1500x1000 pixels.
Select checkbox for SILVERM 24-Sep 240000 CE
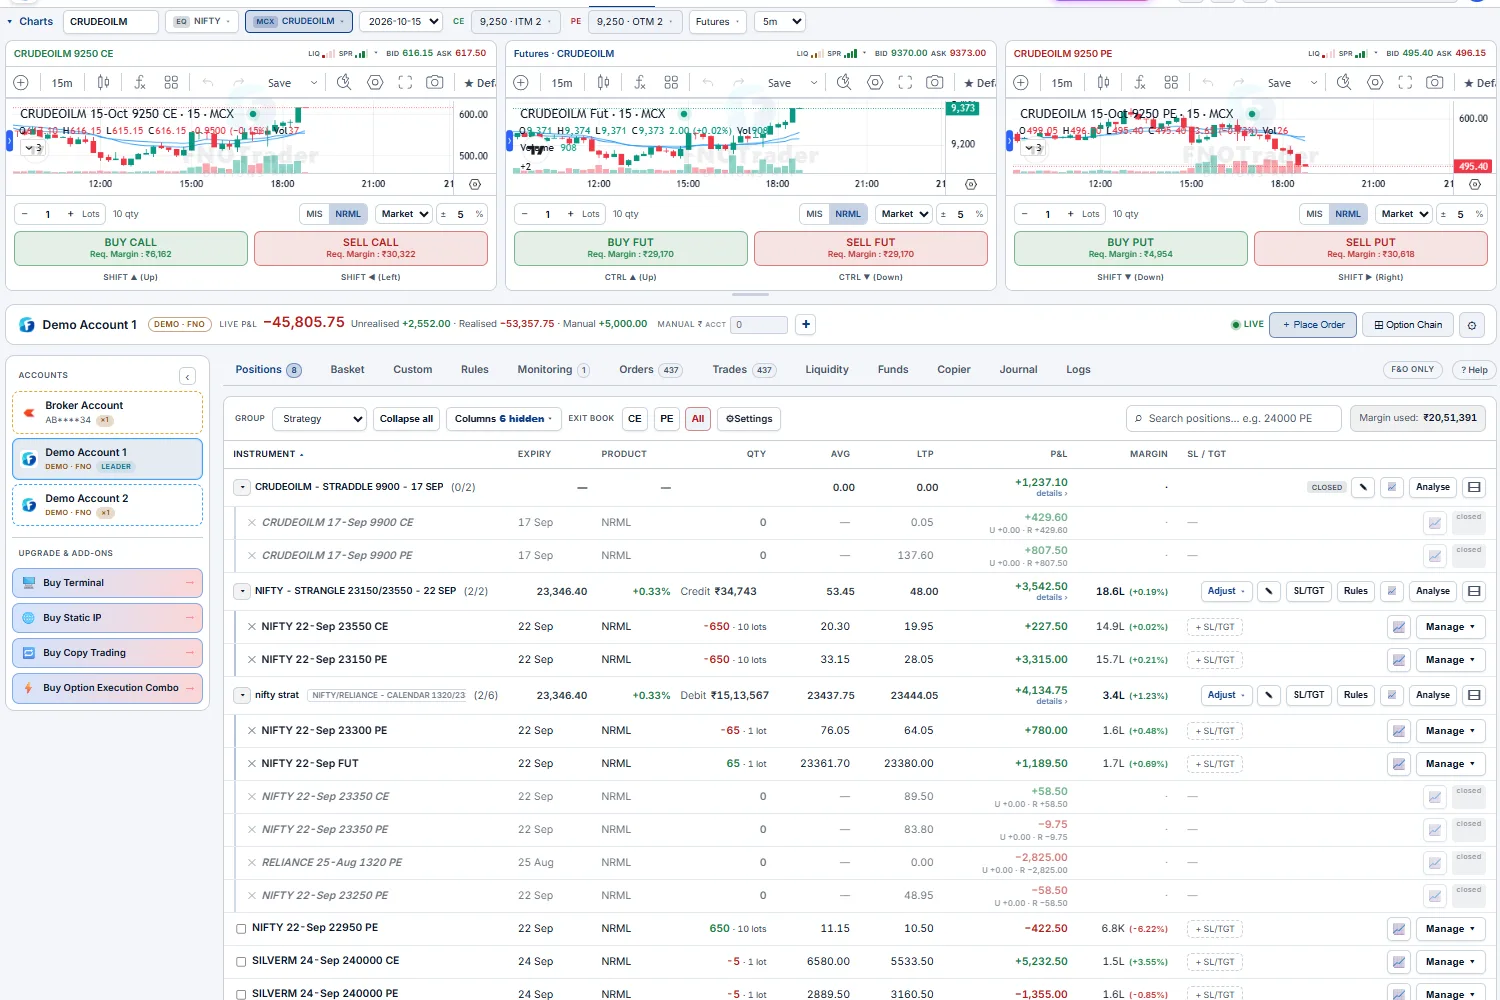click(x=241, y=962)
